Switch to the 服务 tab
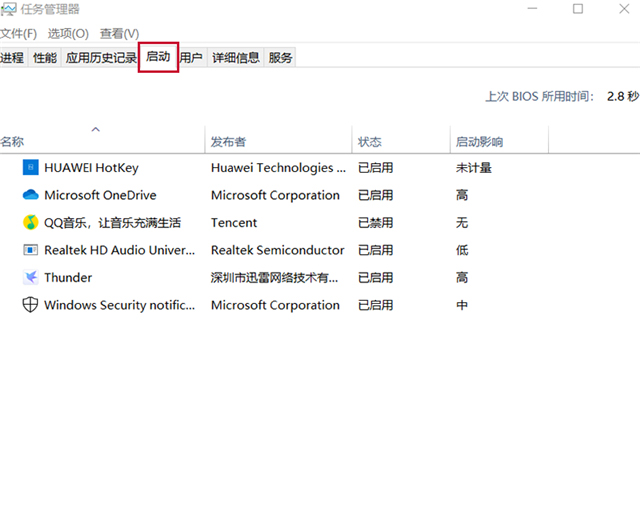 tap(280, 58)
